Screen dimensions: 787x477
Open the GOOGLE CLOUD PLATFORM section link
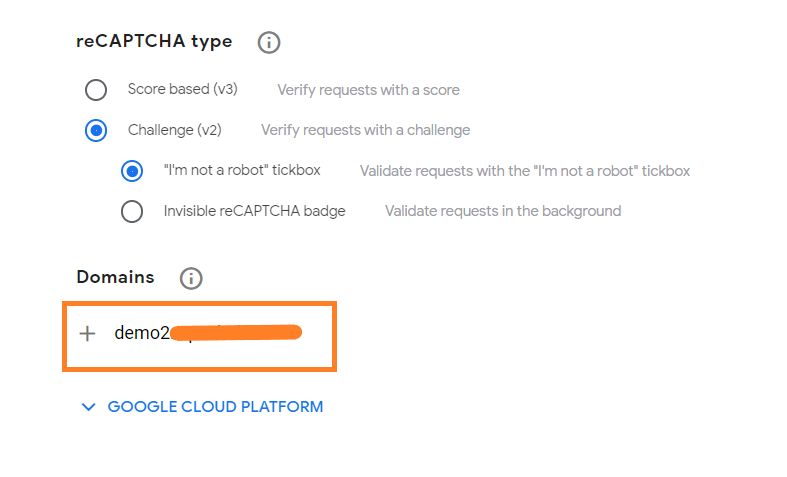coord(215,407)
